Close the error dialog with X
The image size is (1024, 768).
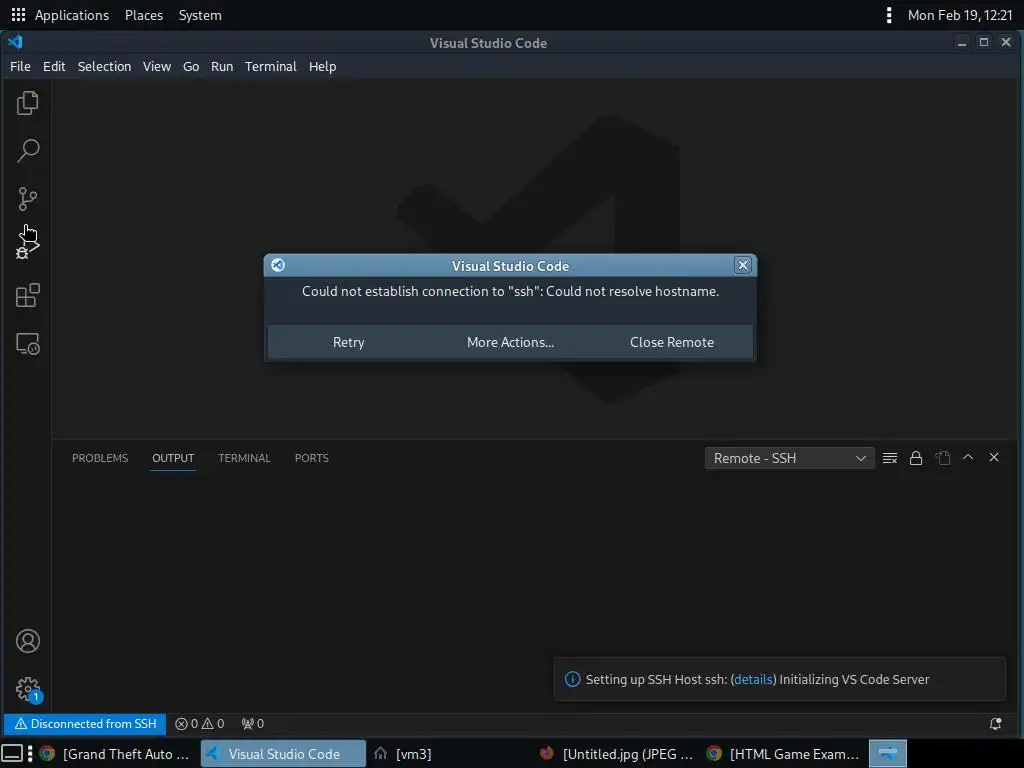tap(743, 265)
